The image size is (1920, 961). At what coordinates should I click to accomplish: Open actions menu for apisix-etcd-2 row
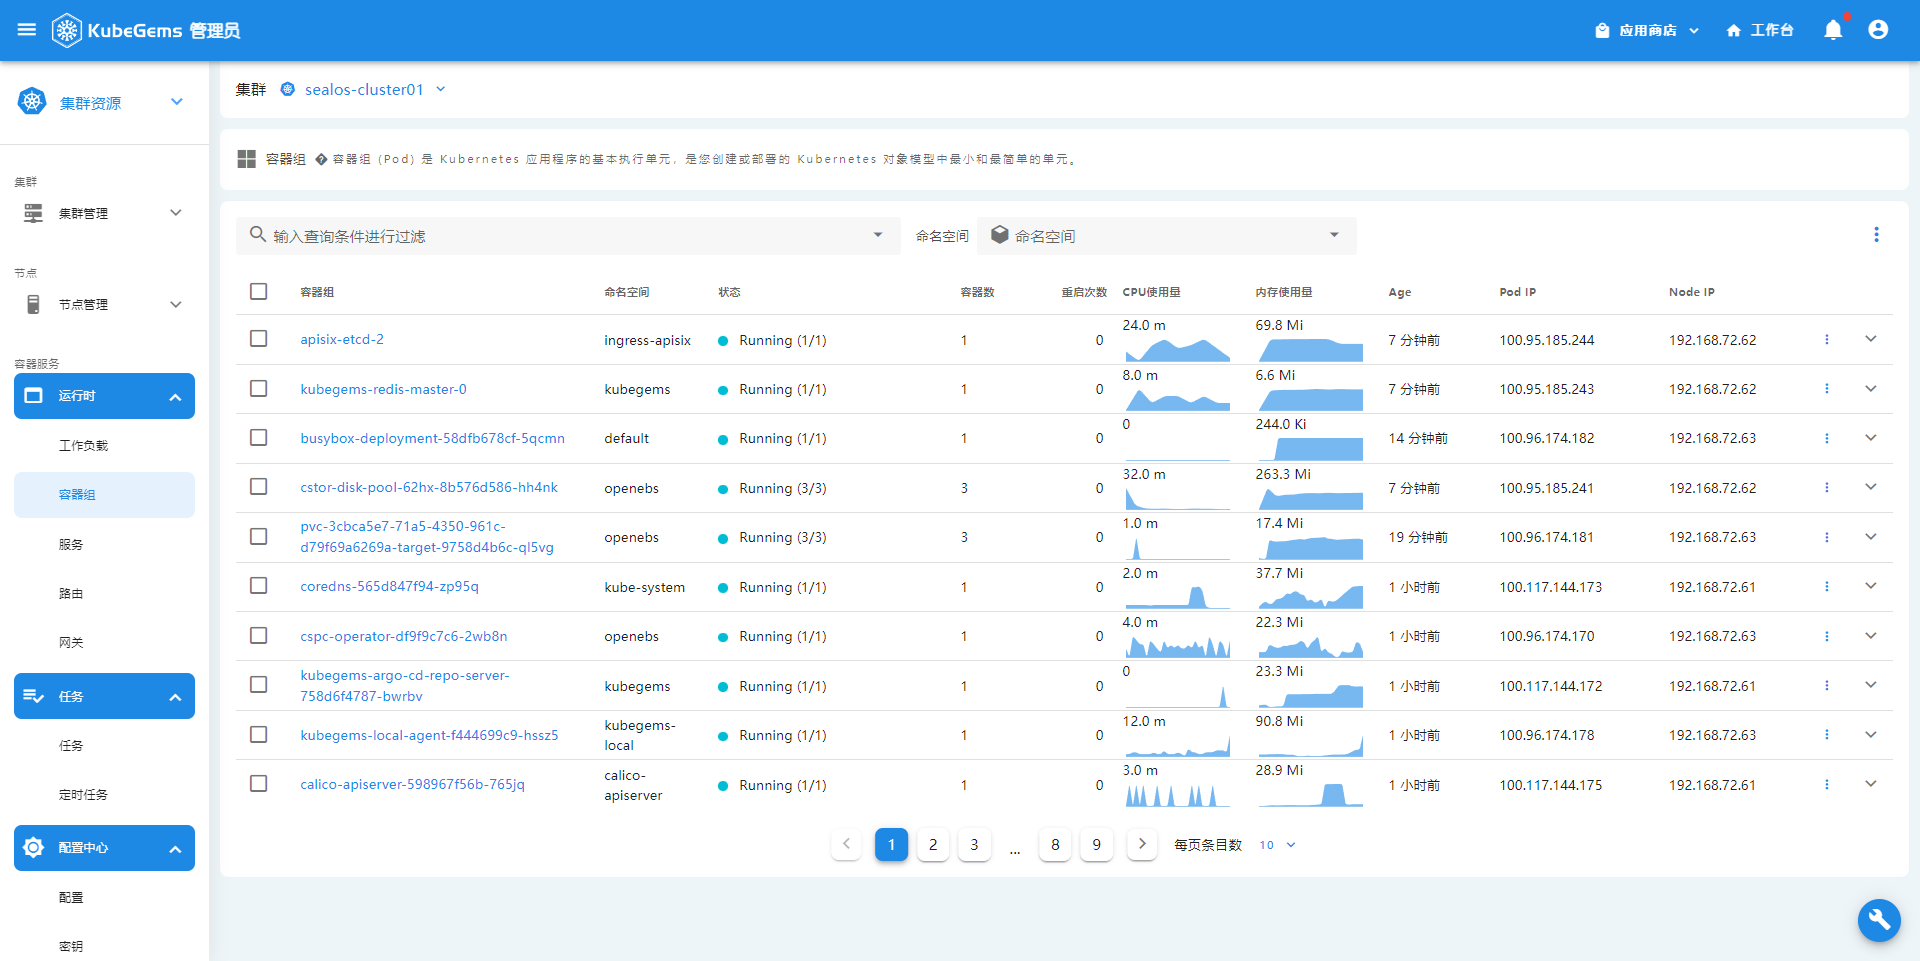[x=1826, y=340]
